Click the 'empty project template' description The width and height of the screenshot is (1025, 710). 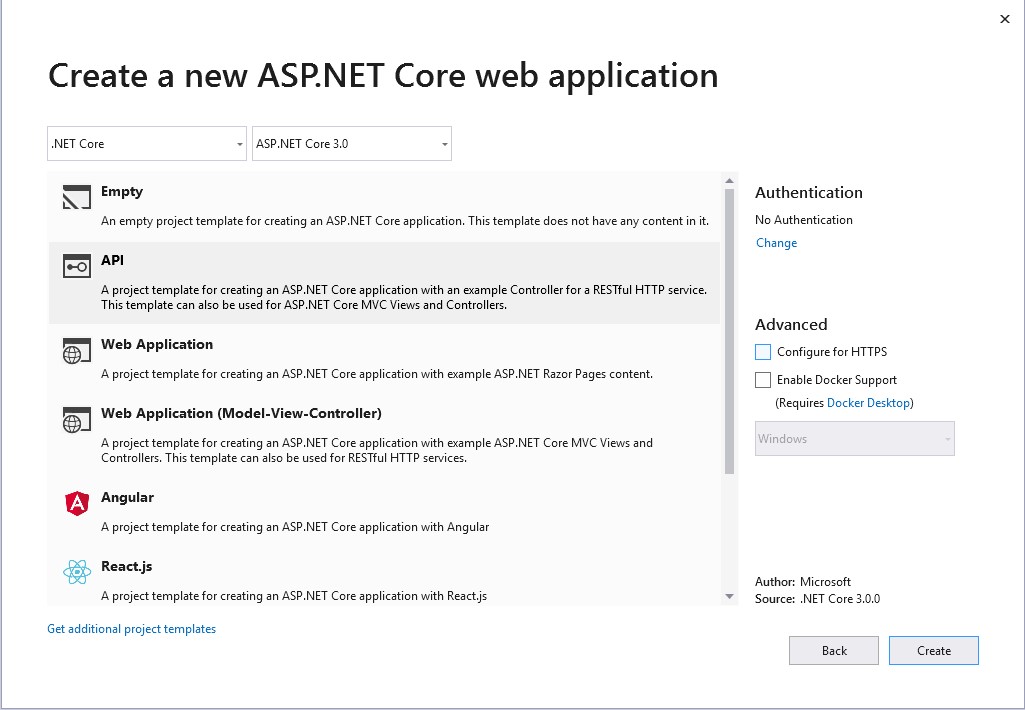405,221
